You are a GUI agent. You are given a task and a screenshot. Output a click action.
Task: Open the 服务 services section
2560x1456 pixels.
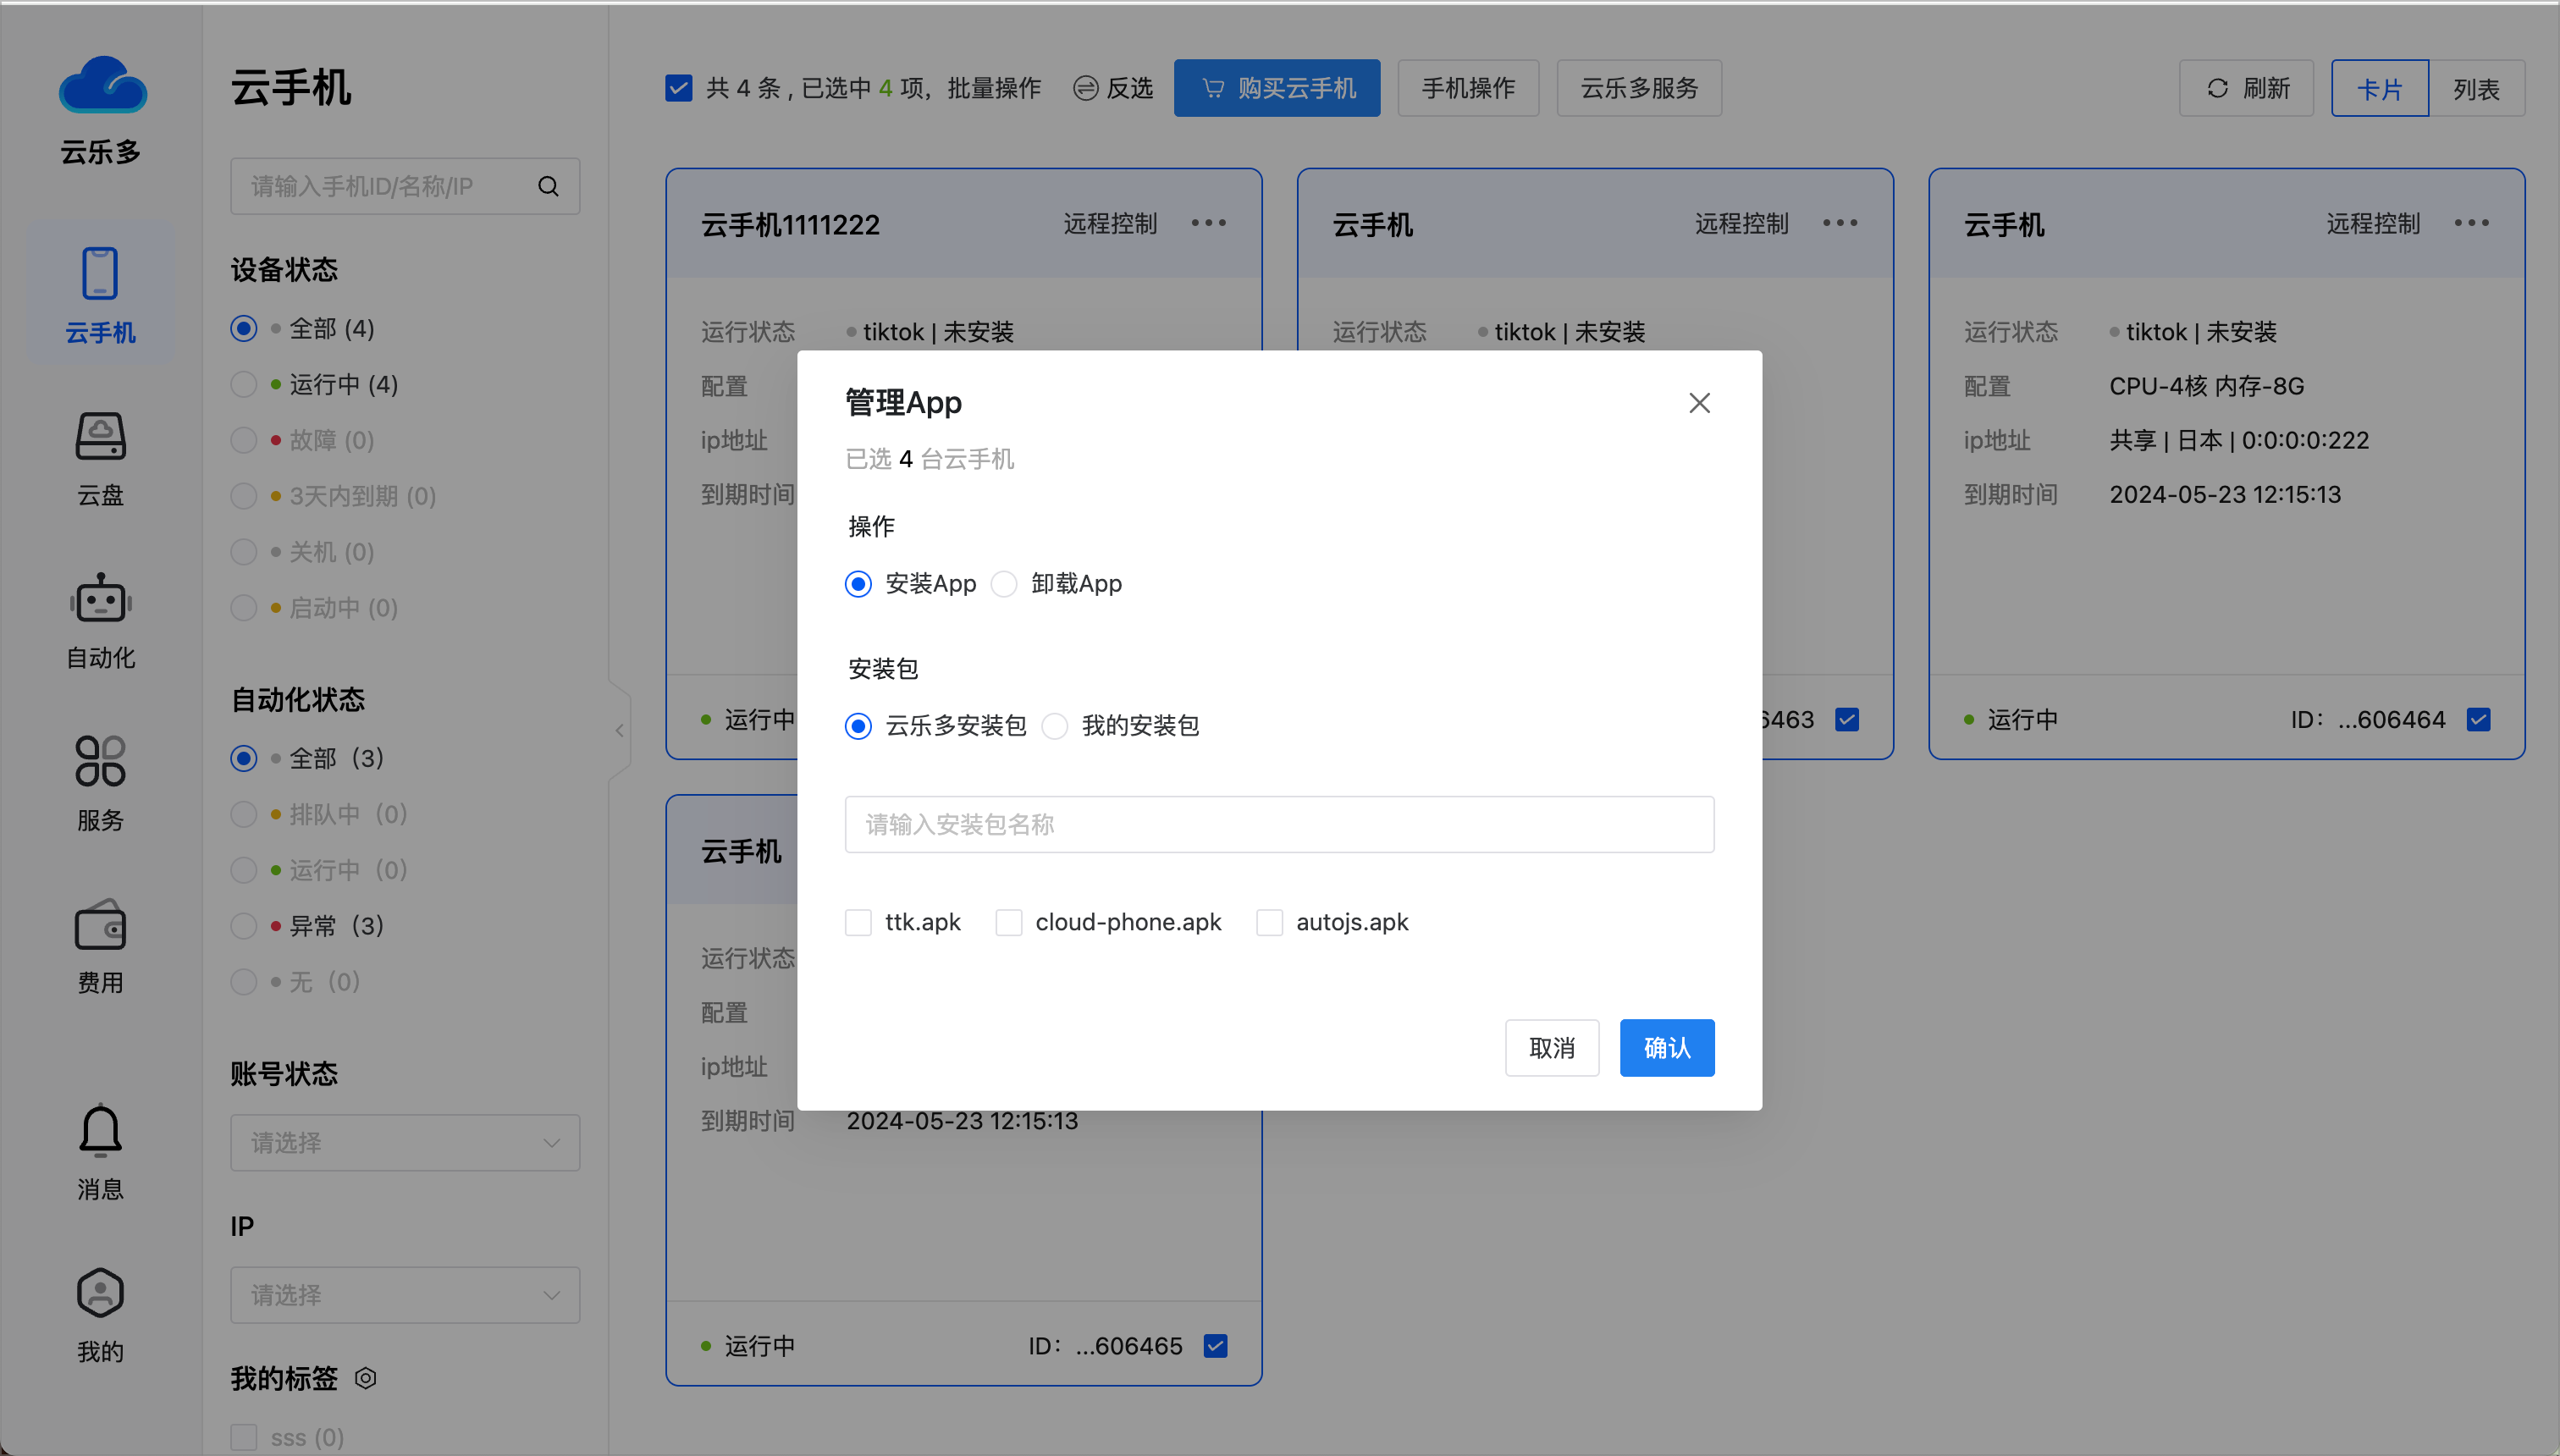coord(101,785)
